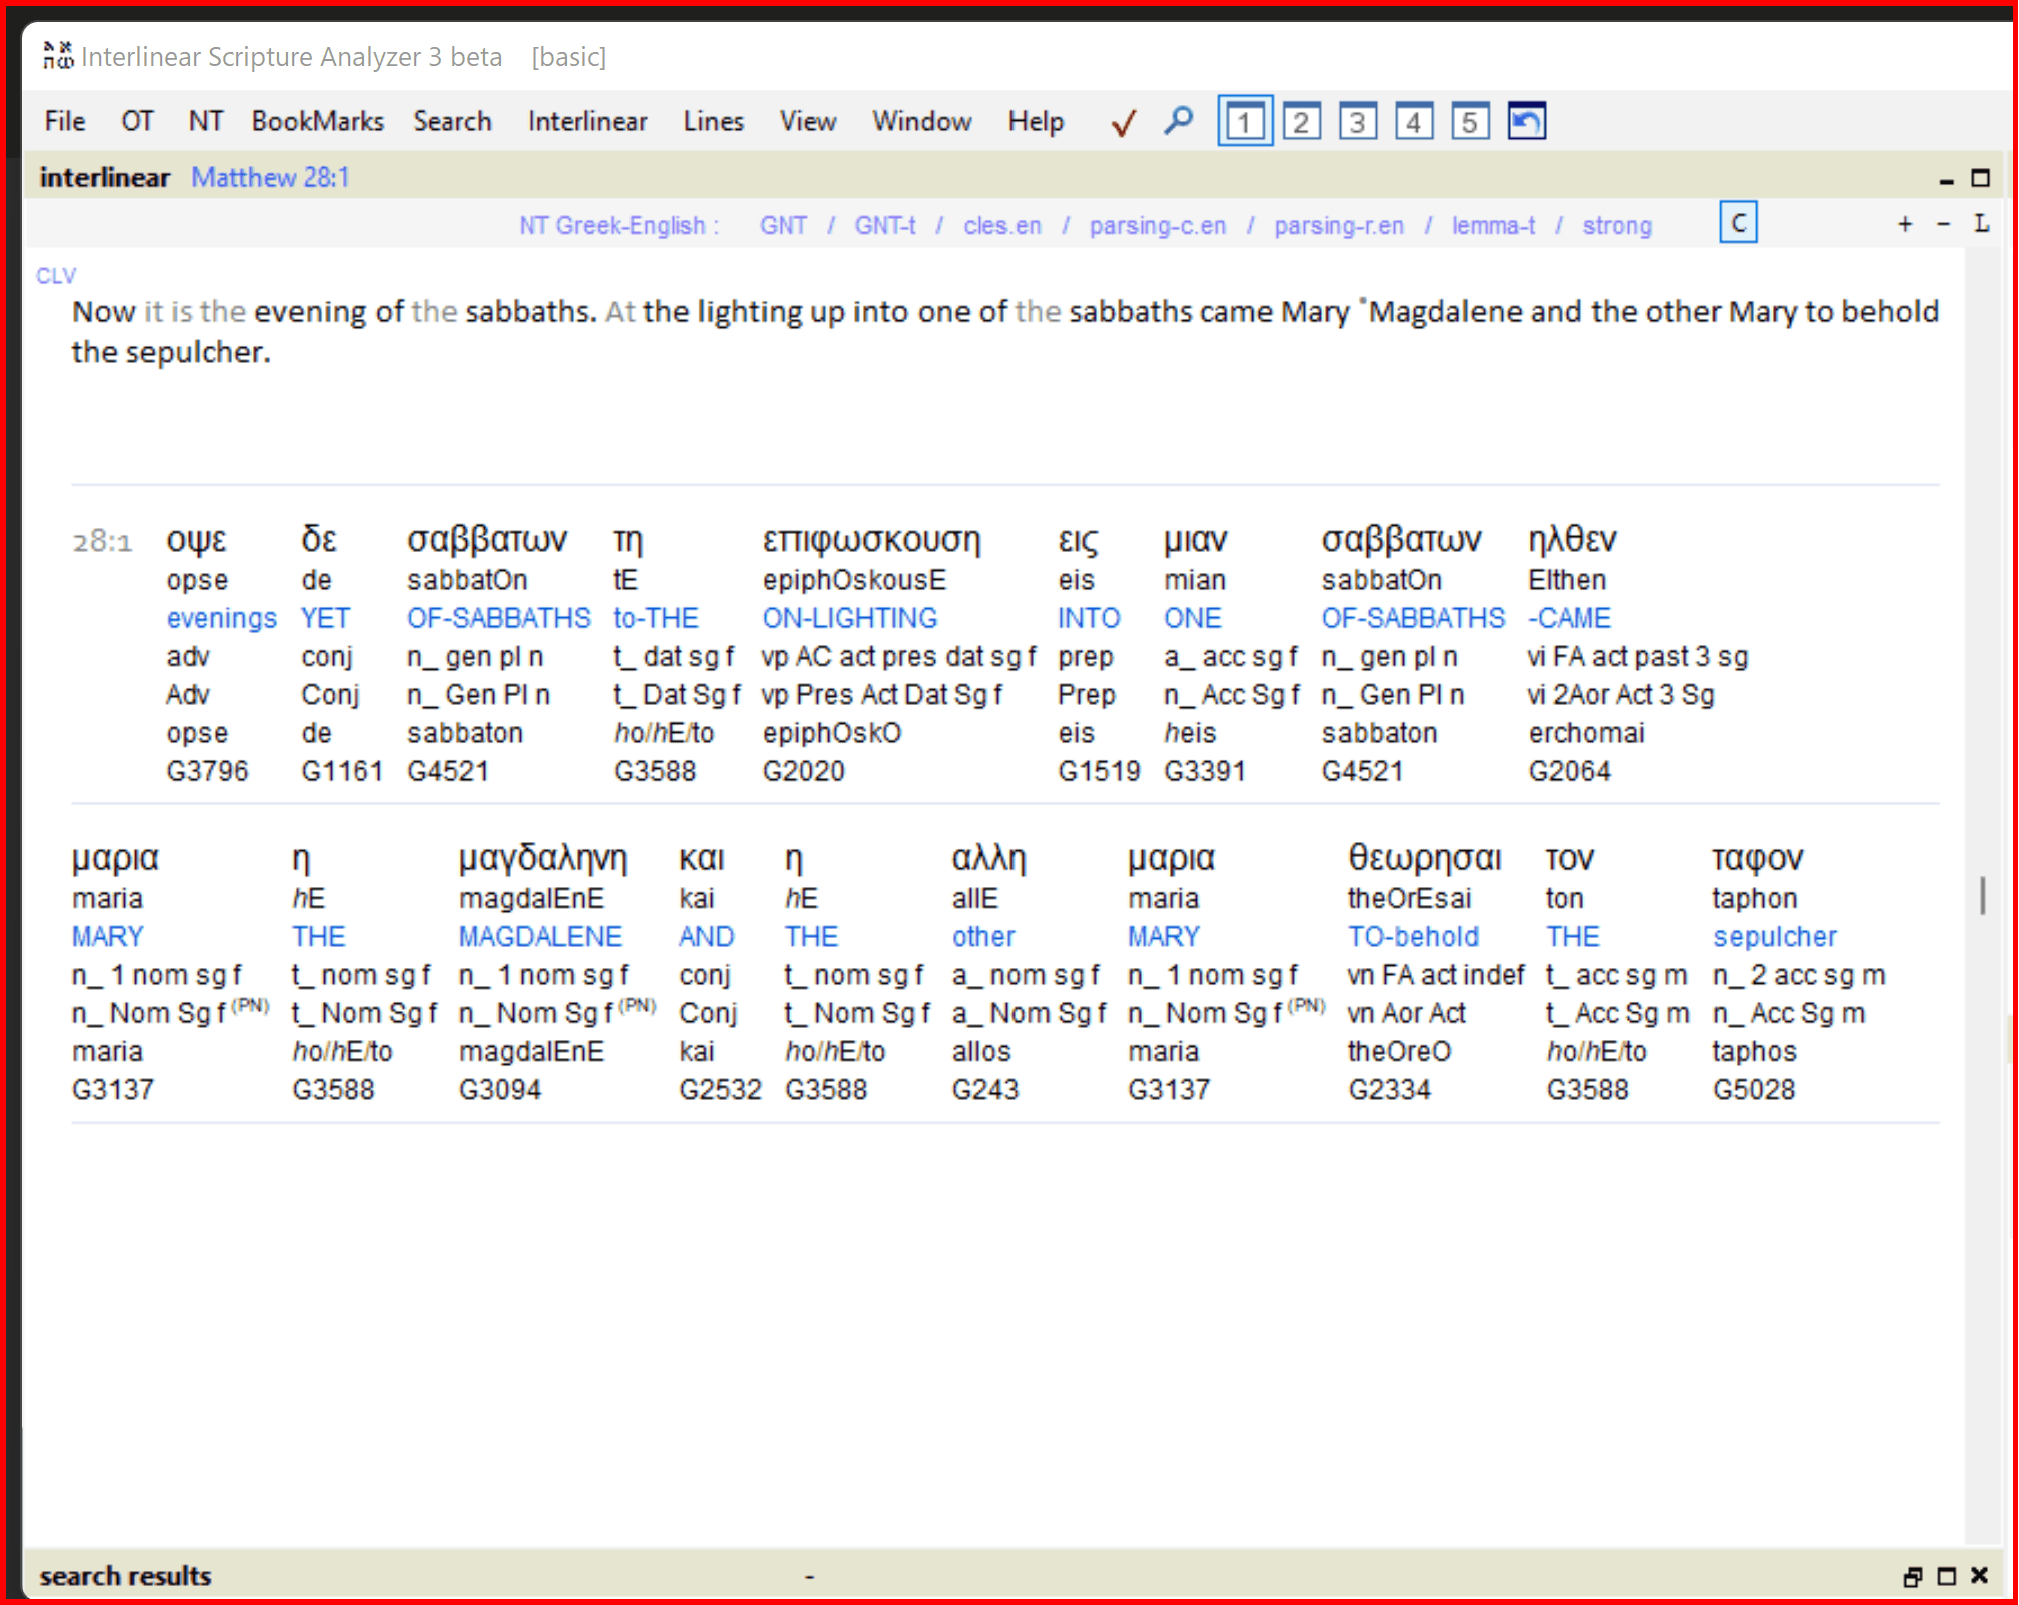Switch to window layout 1
Image resolution: width=2019 pixels, height=1605 pixels.
(x=1245, y=122)
